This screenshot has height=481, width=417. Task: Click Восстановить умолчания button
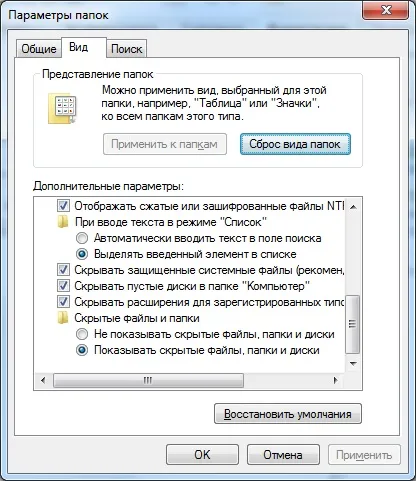[288, 414]
